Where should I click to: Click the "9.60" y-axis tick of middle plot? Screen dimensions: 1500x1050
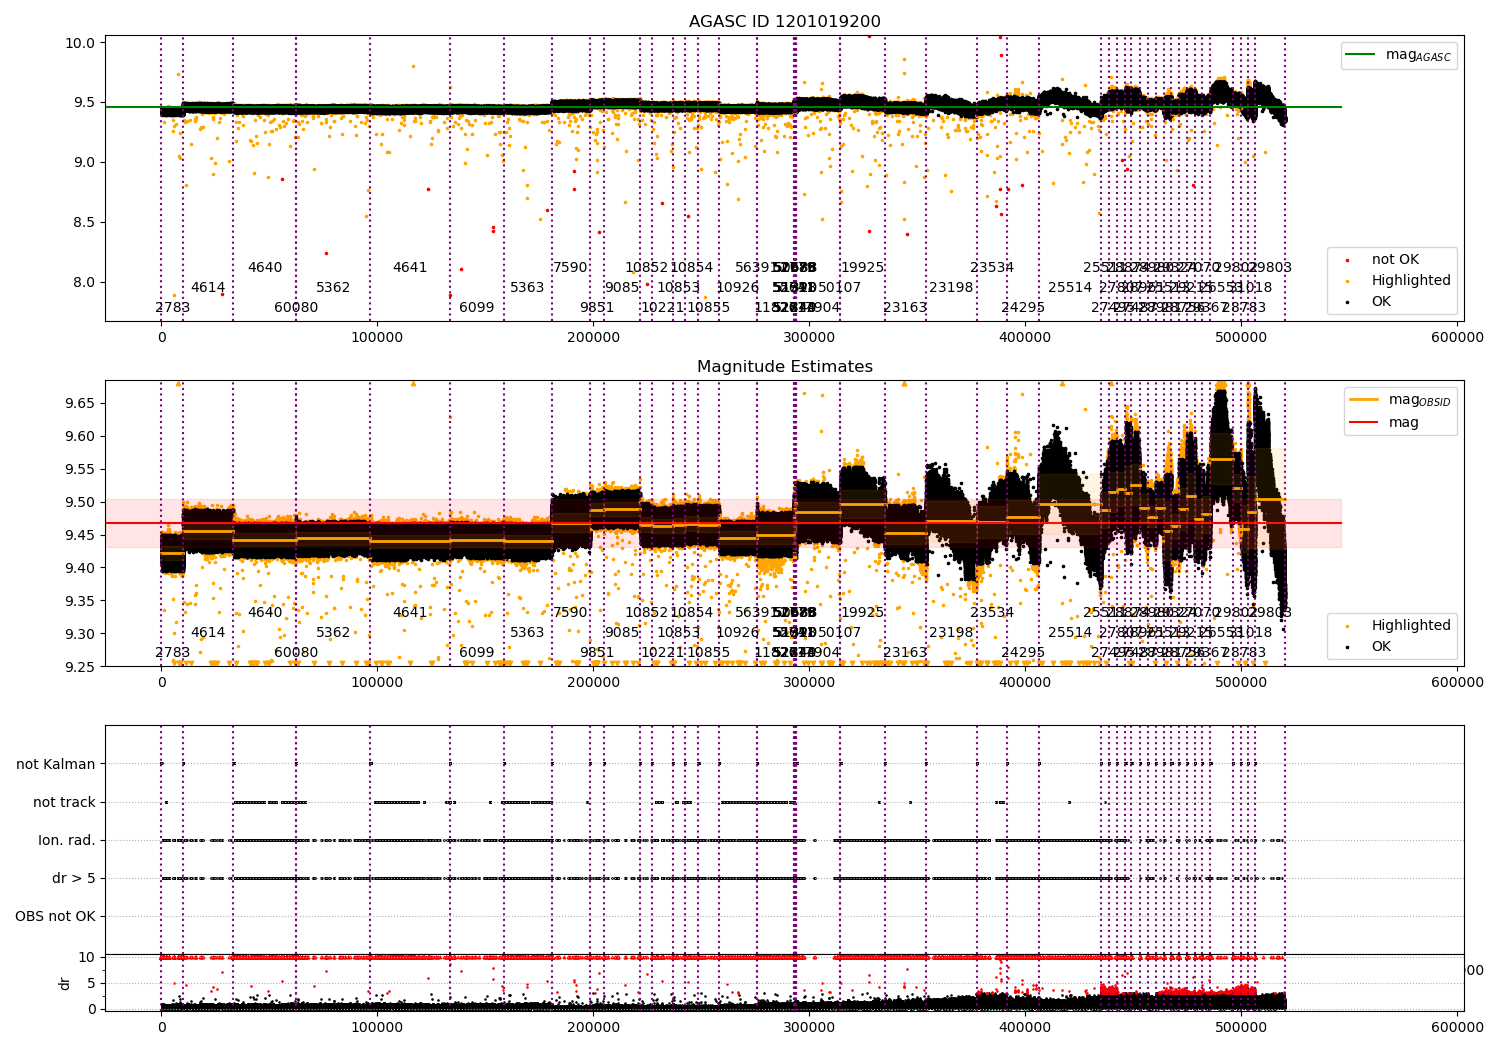[x=80, y=436]
